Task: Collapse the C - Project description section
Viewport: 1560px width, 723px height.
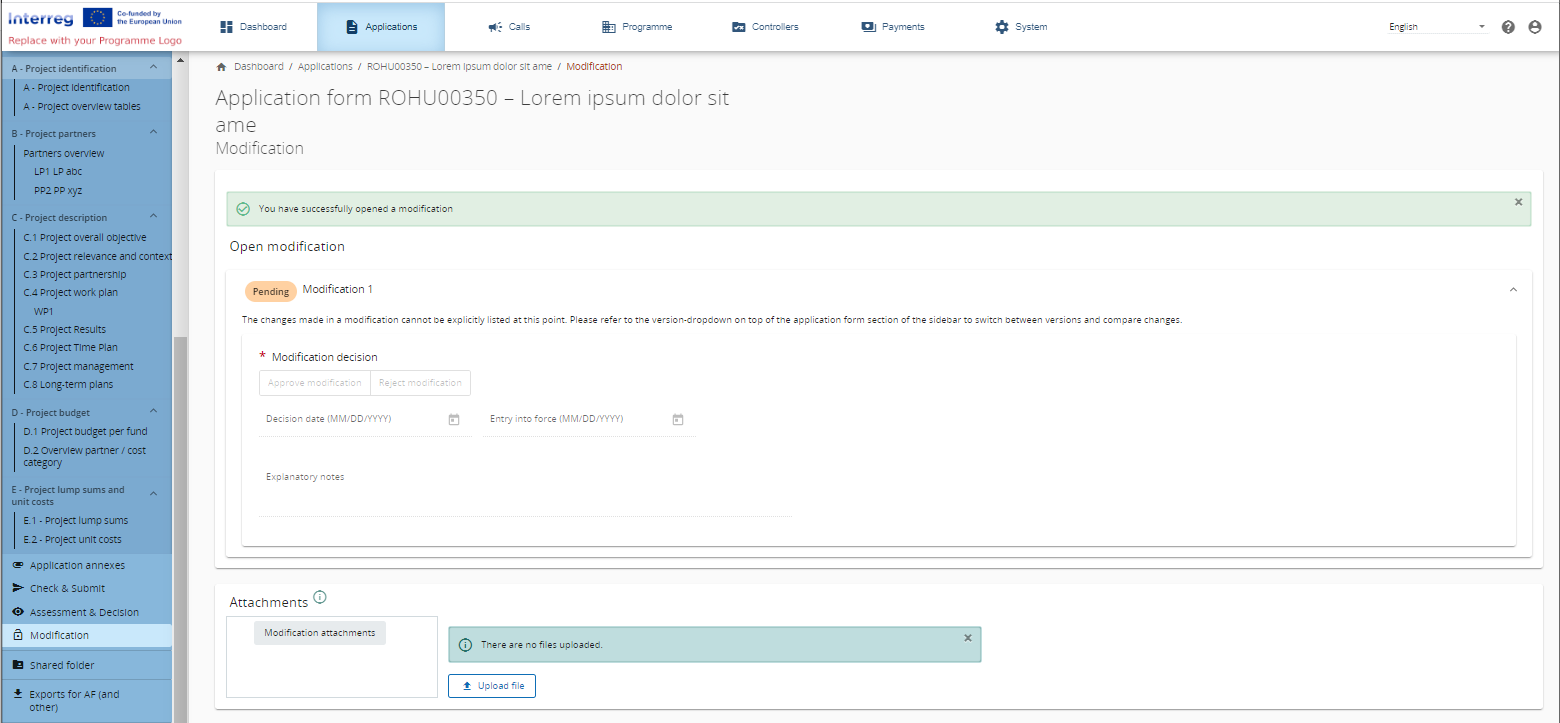Action: [153, 216]
